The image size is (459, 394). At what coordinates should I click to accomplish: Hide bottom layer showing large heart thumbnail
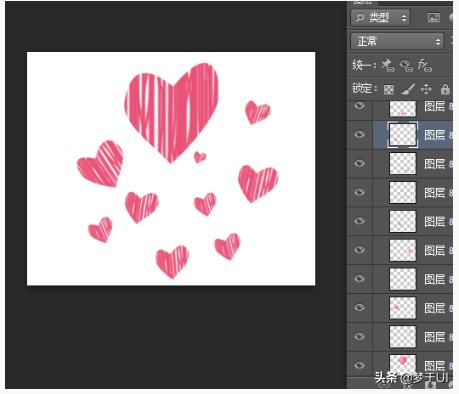pos(359,365)
